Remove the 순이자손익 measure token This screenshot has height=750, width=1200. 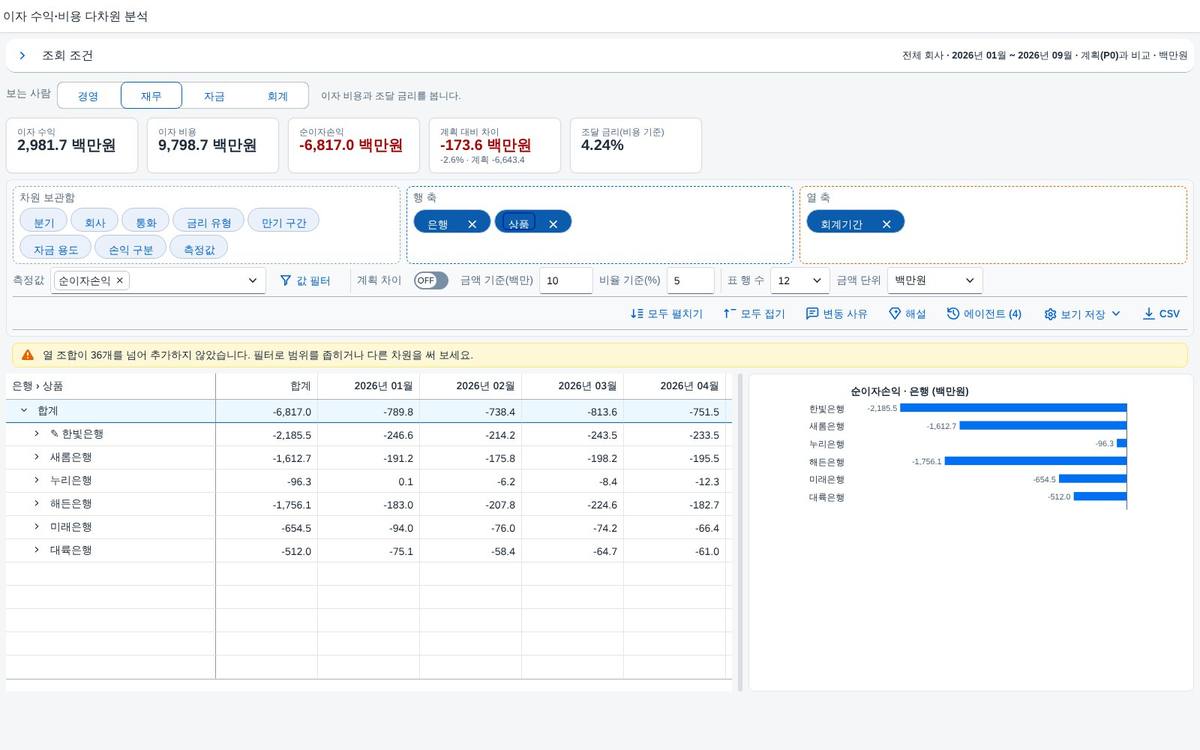pyautogui.click(x=120, y=281)
